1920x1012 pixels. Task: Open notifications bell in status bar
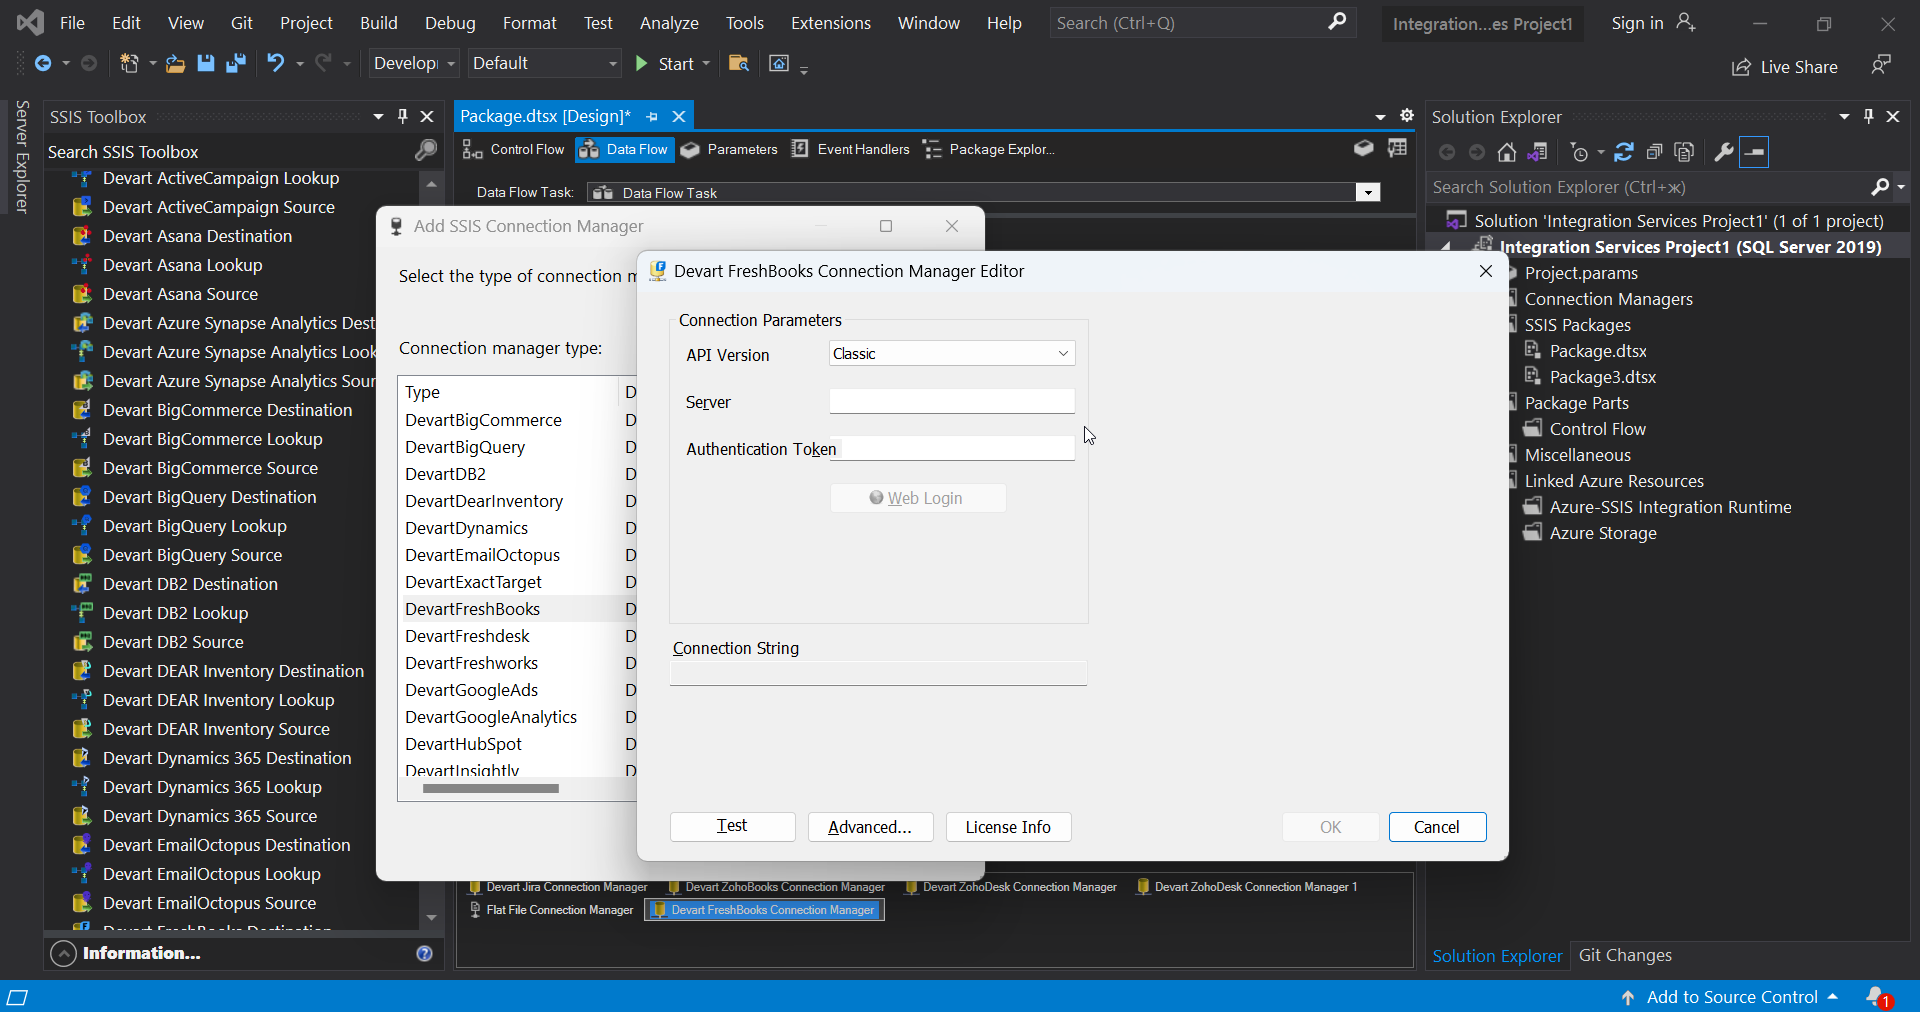pyautogui.click(x=1877, y=996)
